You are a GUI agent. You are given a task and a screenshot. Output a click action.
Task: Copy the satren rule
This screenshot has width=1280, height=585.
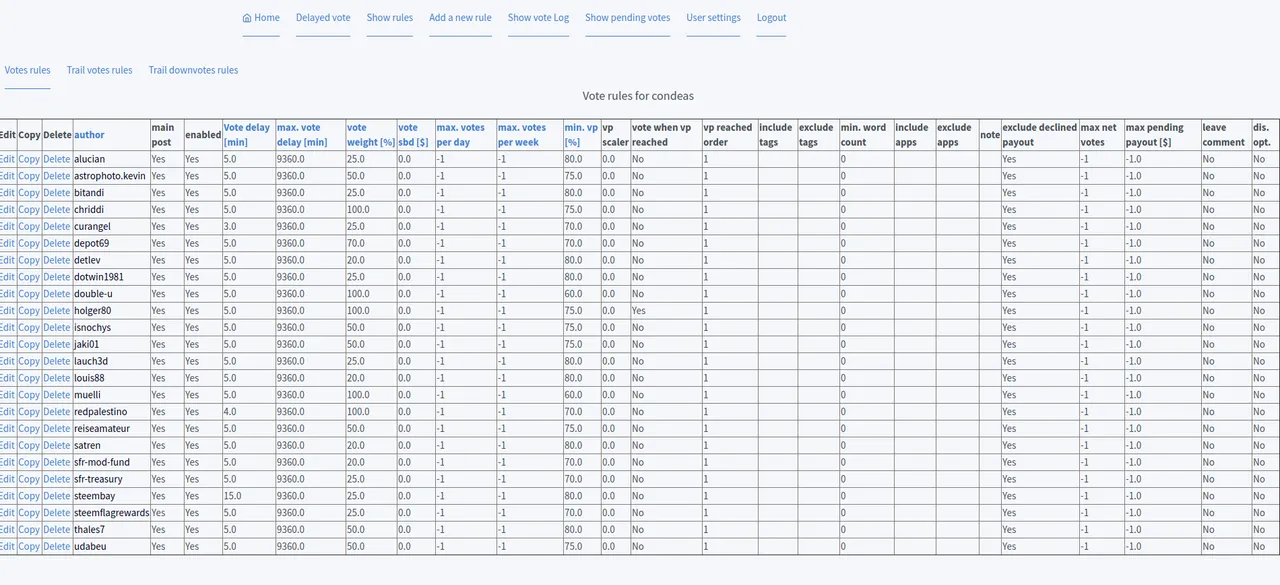(29, 446)
